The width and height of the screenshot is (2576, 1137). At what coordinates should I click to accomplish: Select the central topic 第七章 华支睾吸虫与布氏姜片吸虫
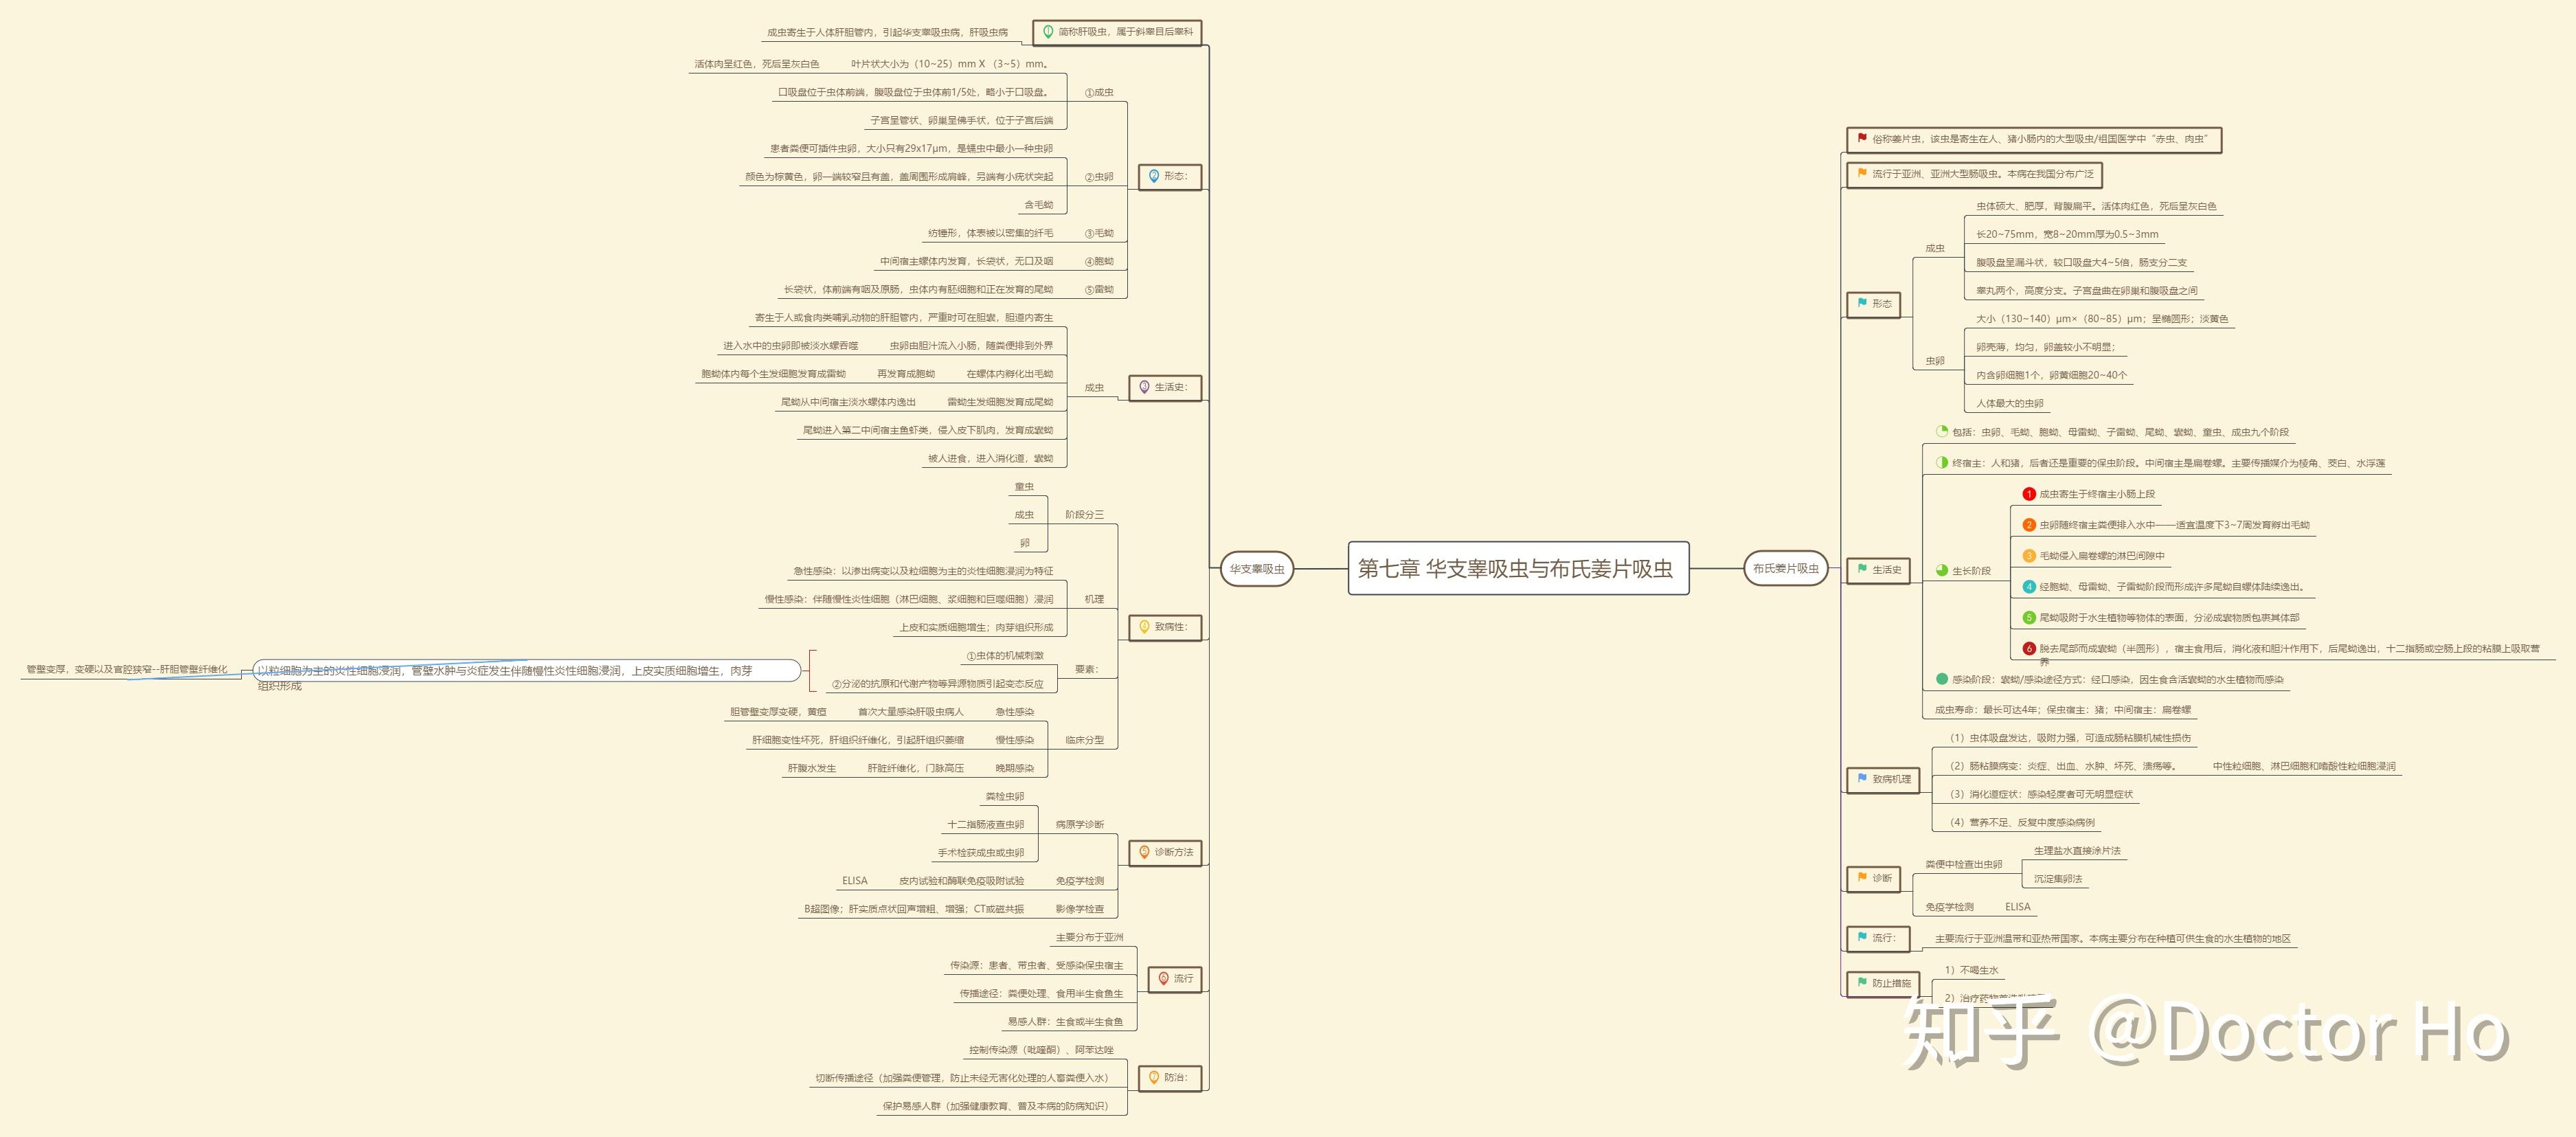(x=1518, y=568)
